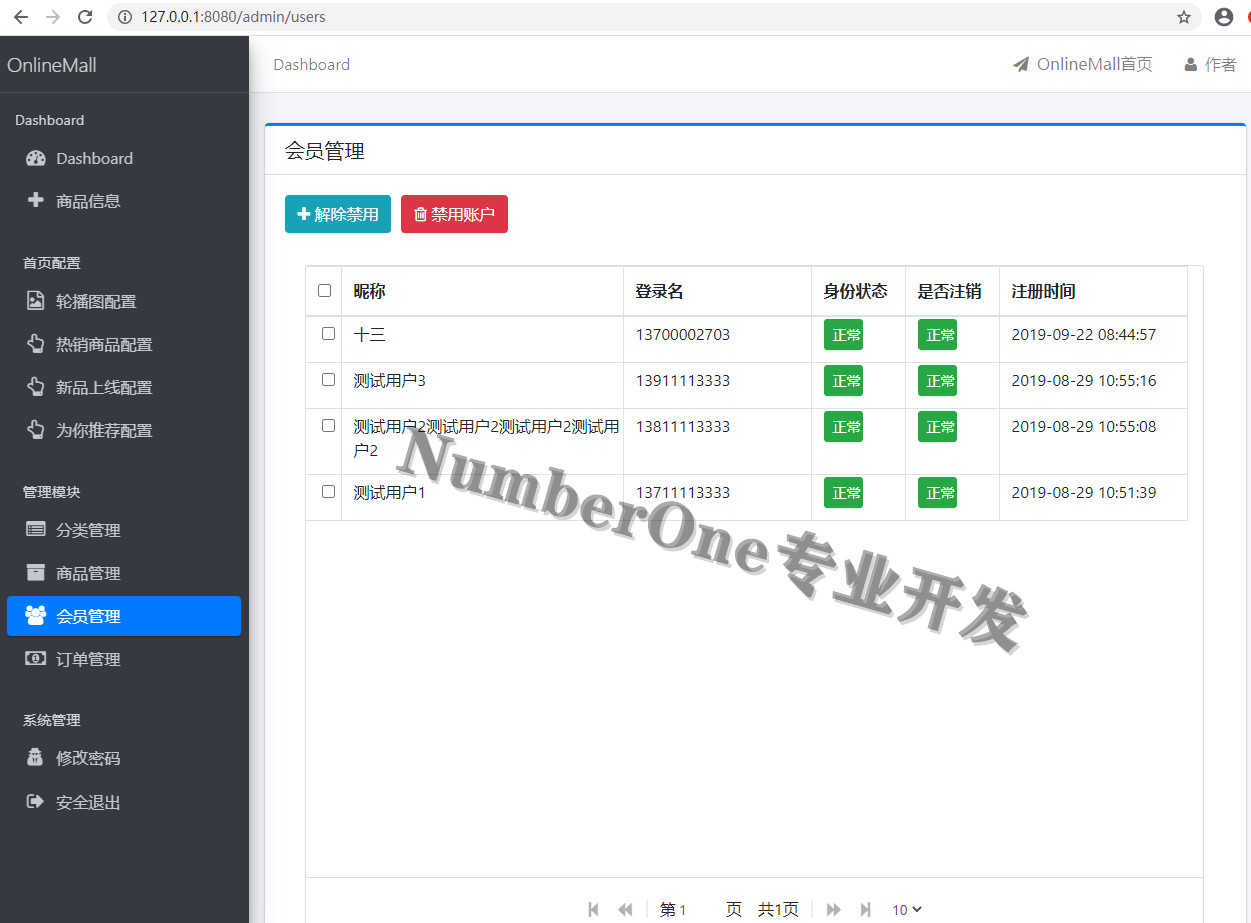1251x923 pixels.
Task: Open 热销商品配置 menu item
Action: click(x=124, y=344)
